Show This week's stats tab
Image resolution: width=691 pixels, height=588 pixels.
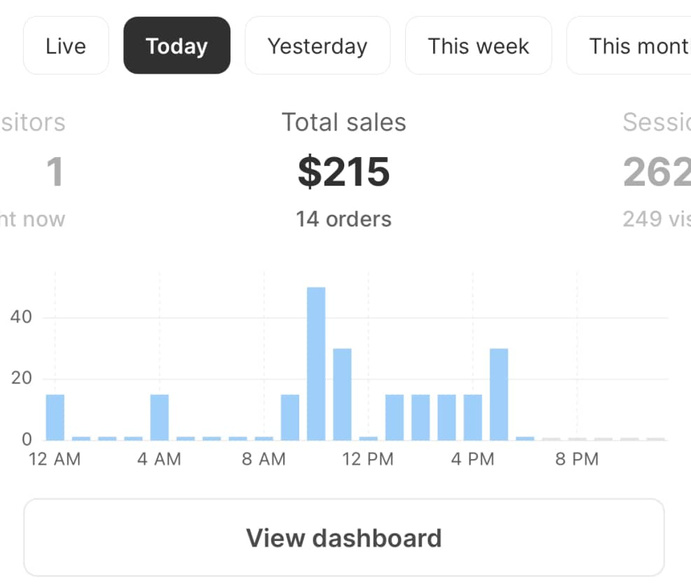click(x=478, y=46)
